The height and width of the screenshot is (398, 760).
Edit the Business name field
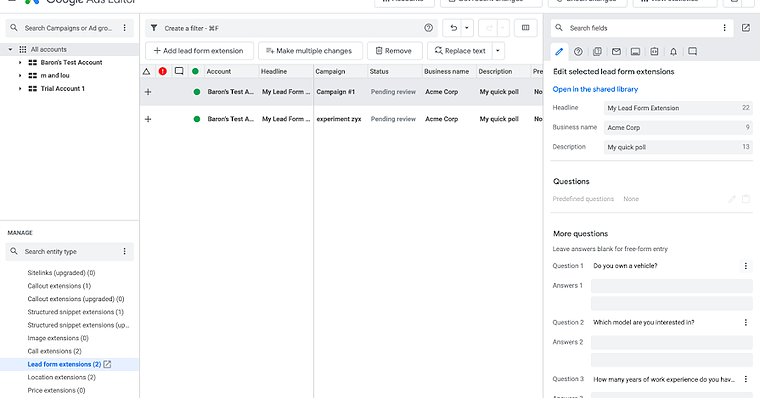678,127
